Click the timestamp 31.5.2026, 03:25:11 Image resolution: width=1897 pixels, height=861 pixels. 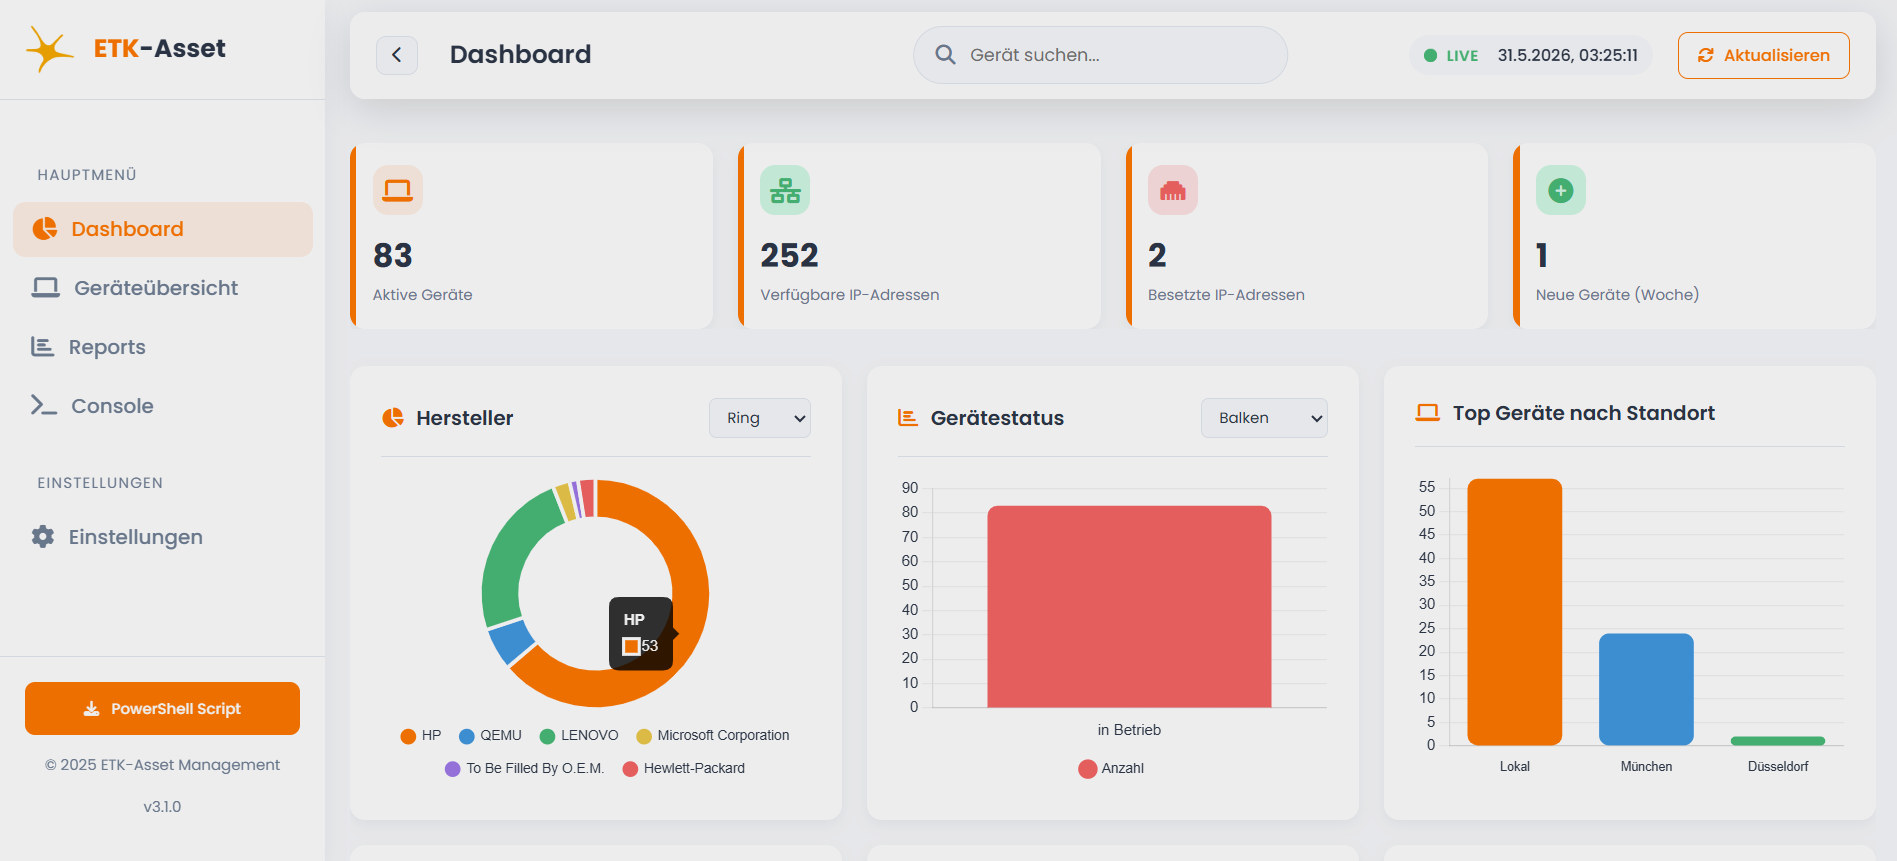(x=1567, y=56)
